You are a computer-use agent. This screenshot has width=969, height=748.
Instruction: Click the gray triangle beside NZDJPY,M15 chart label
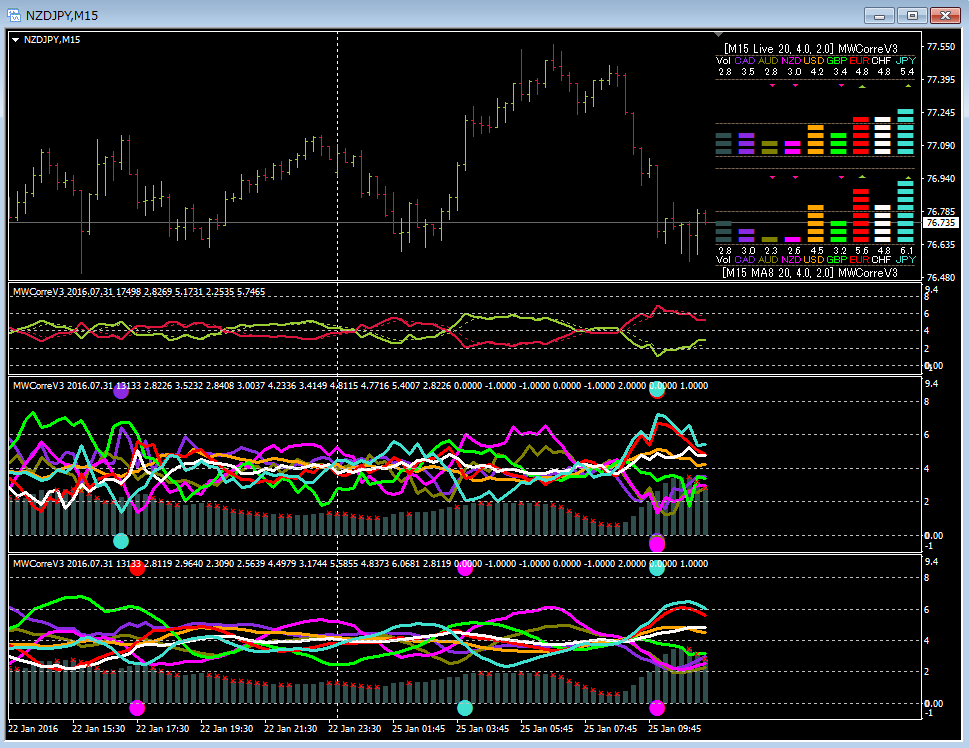[16, 39]
